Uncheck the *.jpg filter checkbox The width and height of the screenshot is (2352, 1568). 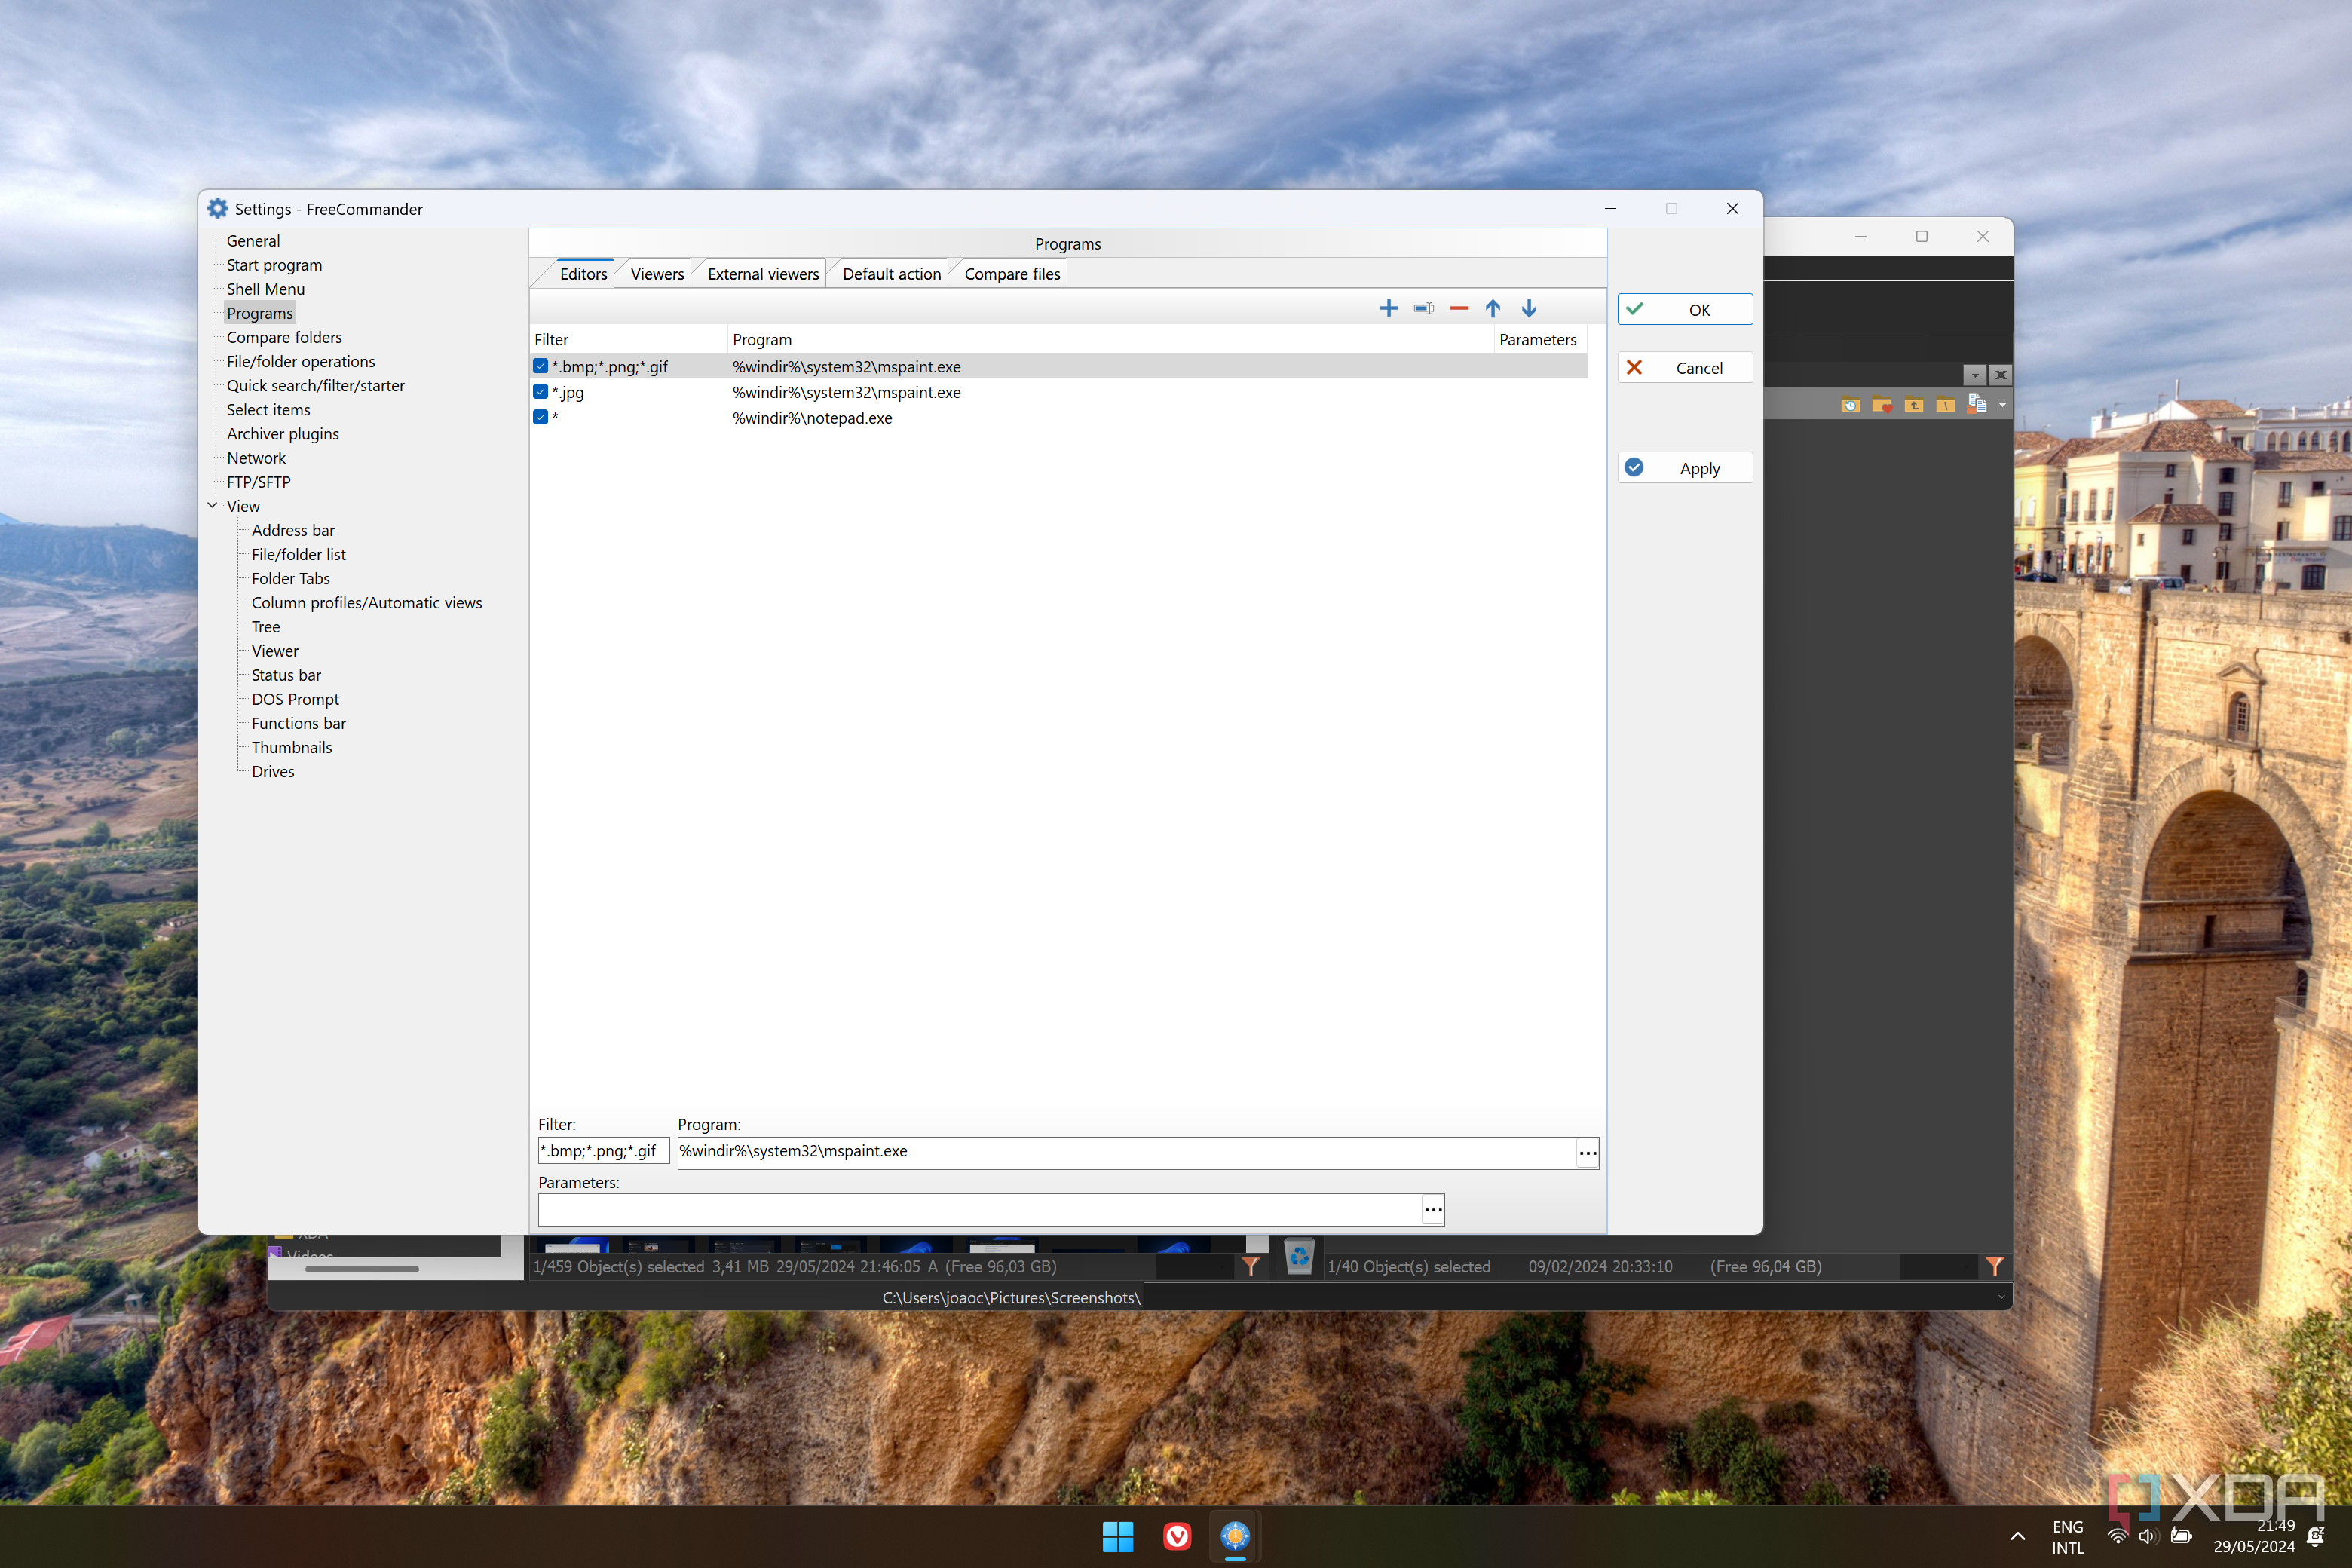pos(541,392)
